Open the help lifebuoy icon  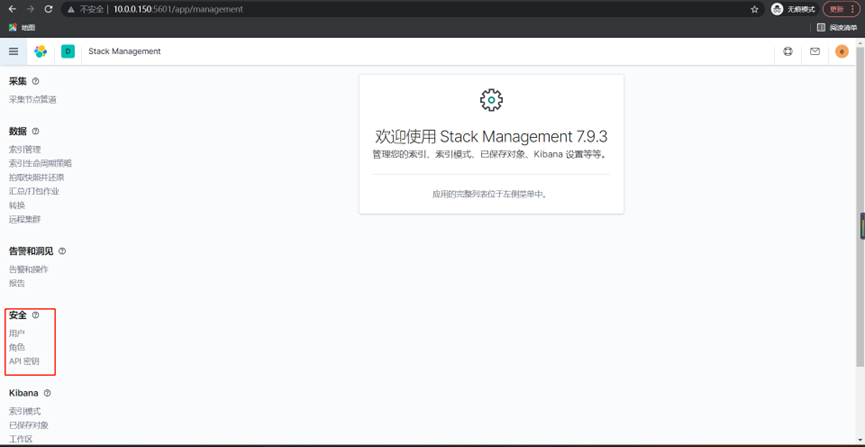click(x=788, y=51)
